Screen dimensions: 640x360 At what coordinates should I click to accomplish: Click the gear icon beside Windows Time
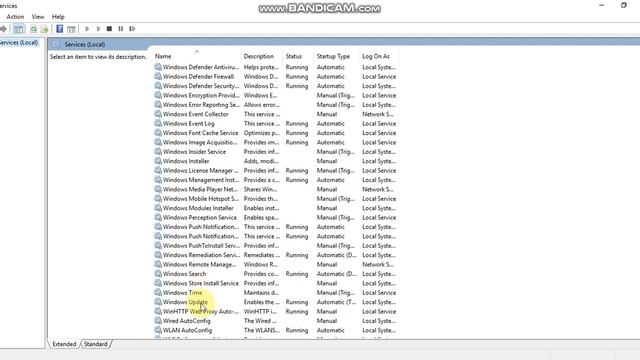(x=158, y=292)
